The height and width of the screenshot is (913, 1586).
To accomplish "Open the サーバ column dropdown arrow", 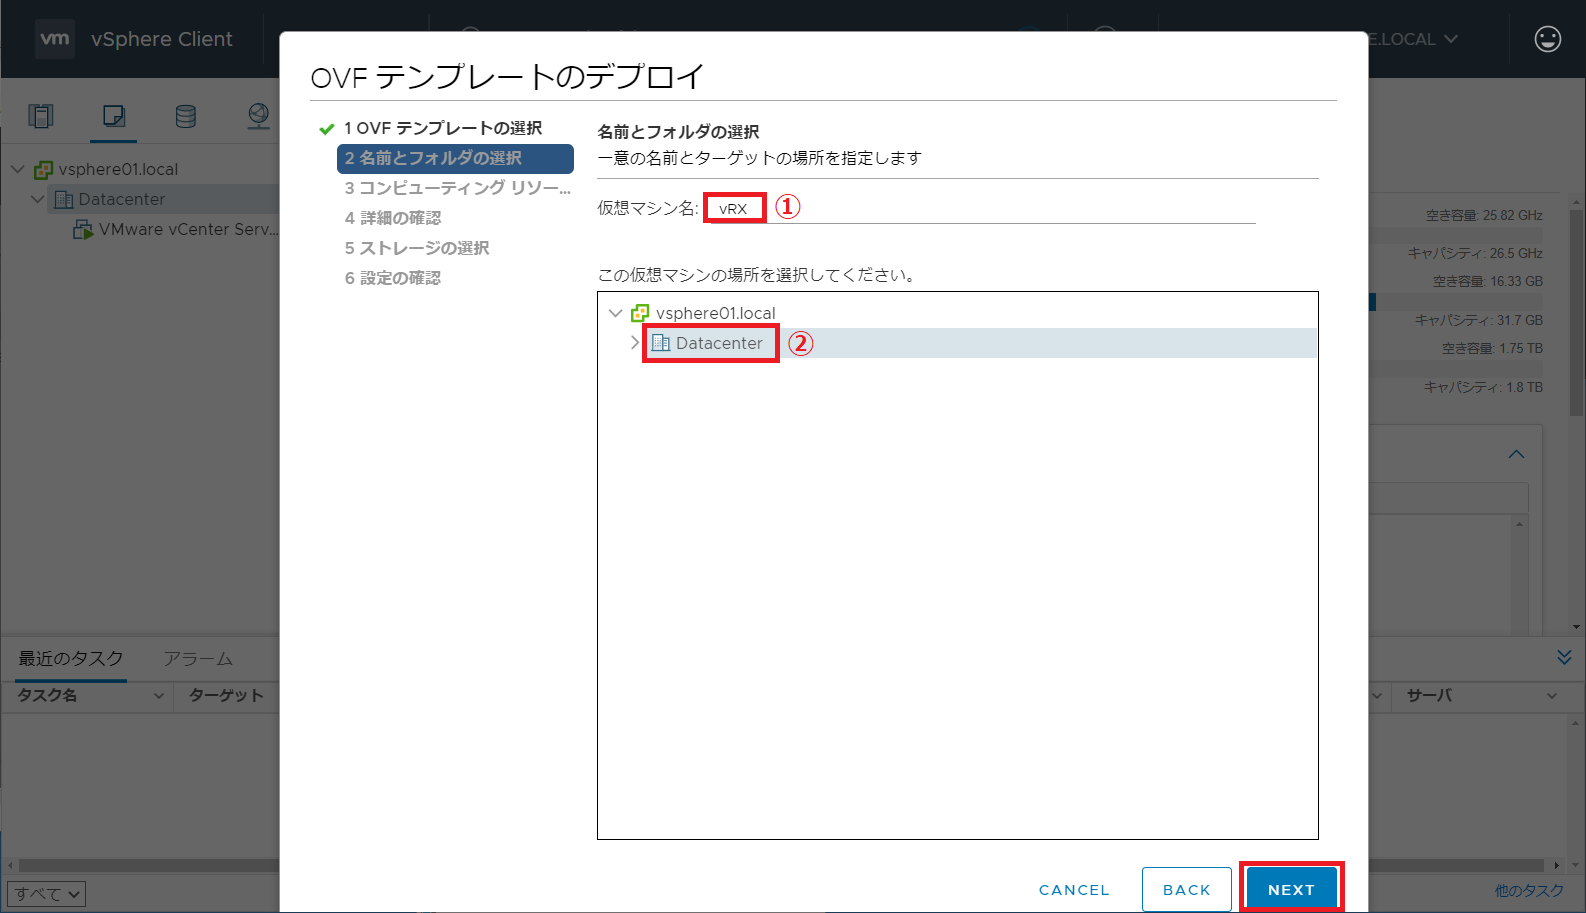I will click(x=1552, y=696).
